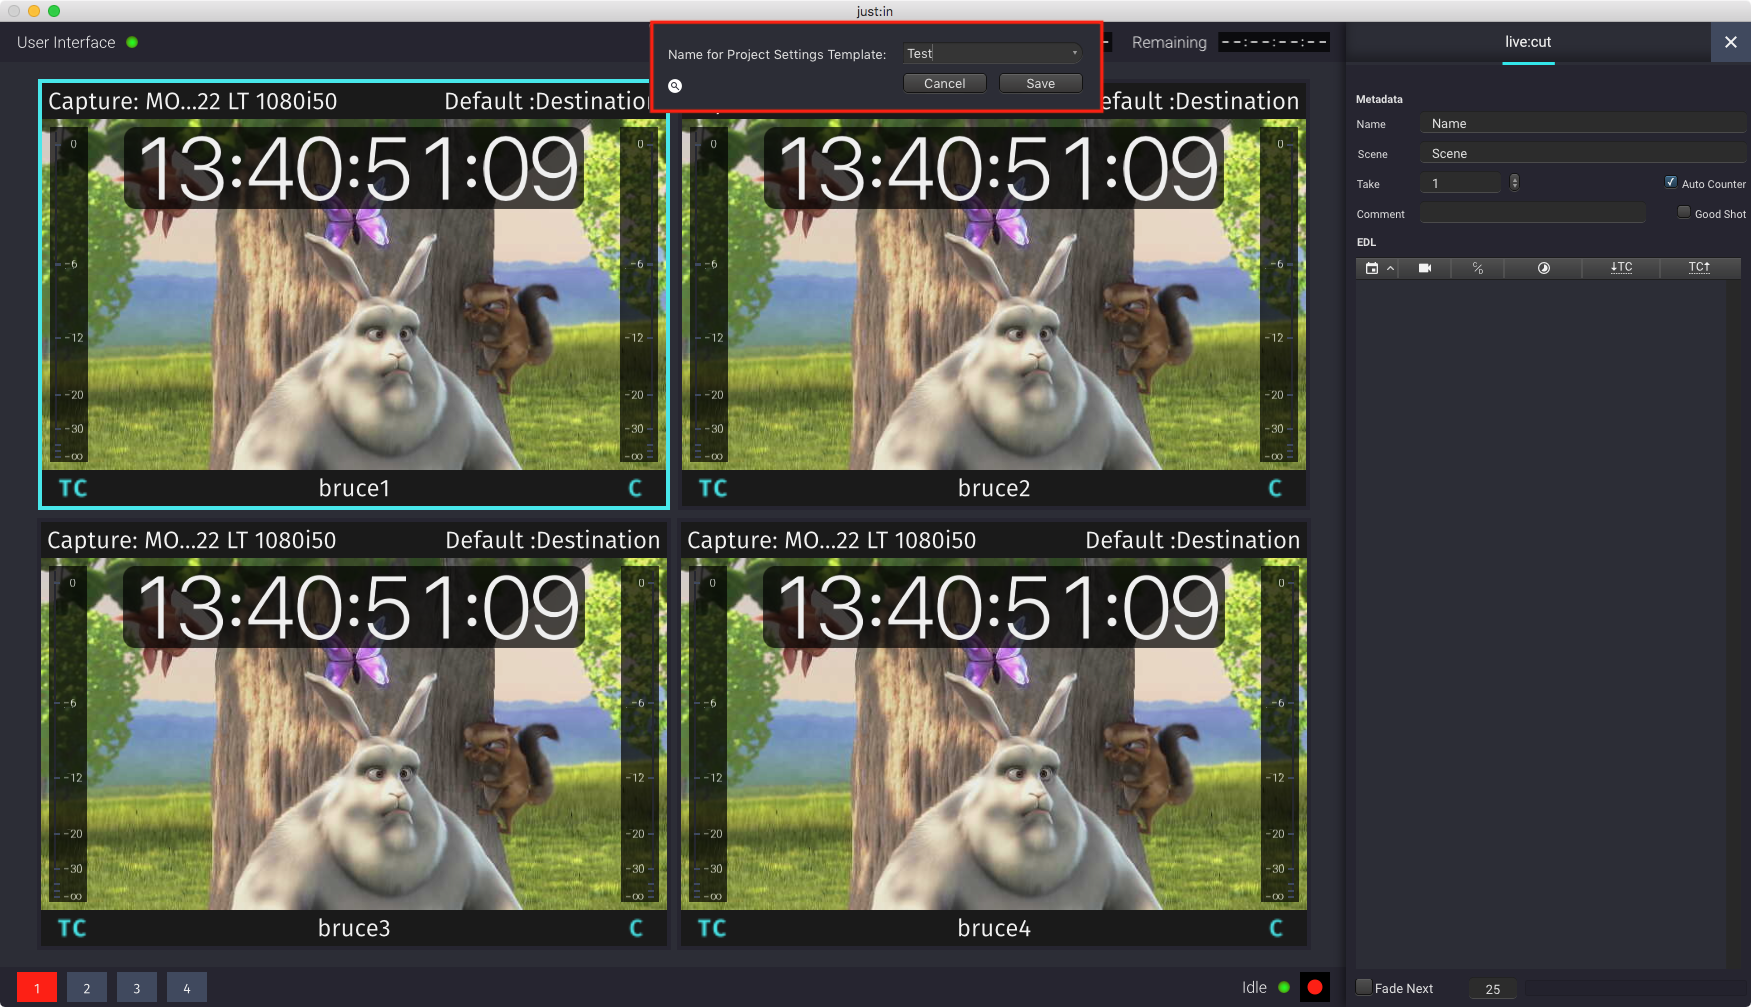Click the Metadata Scene input field
The height and width of the screenshot is (1007, 1751).
[1583, 153]
